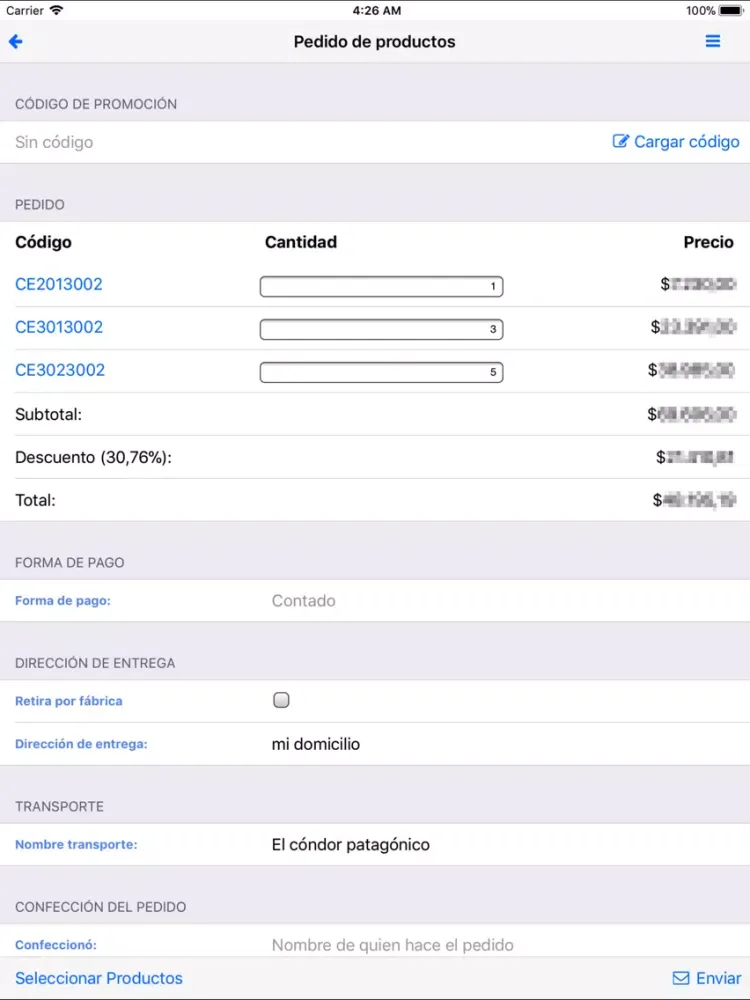The width and height of the screenshot is (750, 1000).
Task: Tap the FORMA DE PAGO section header
Action: tap(70, 562)
